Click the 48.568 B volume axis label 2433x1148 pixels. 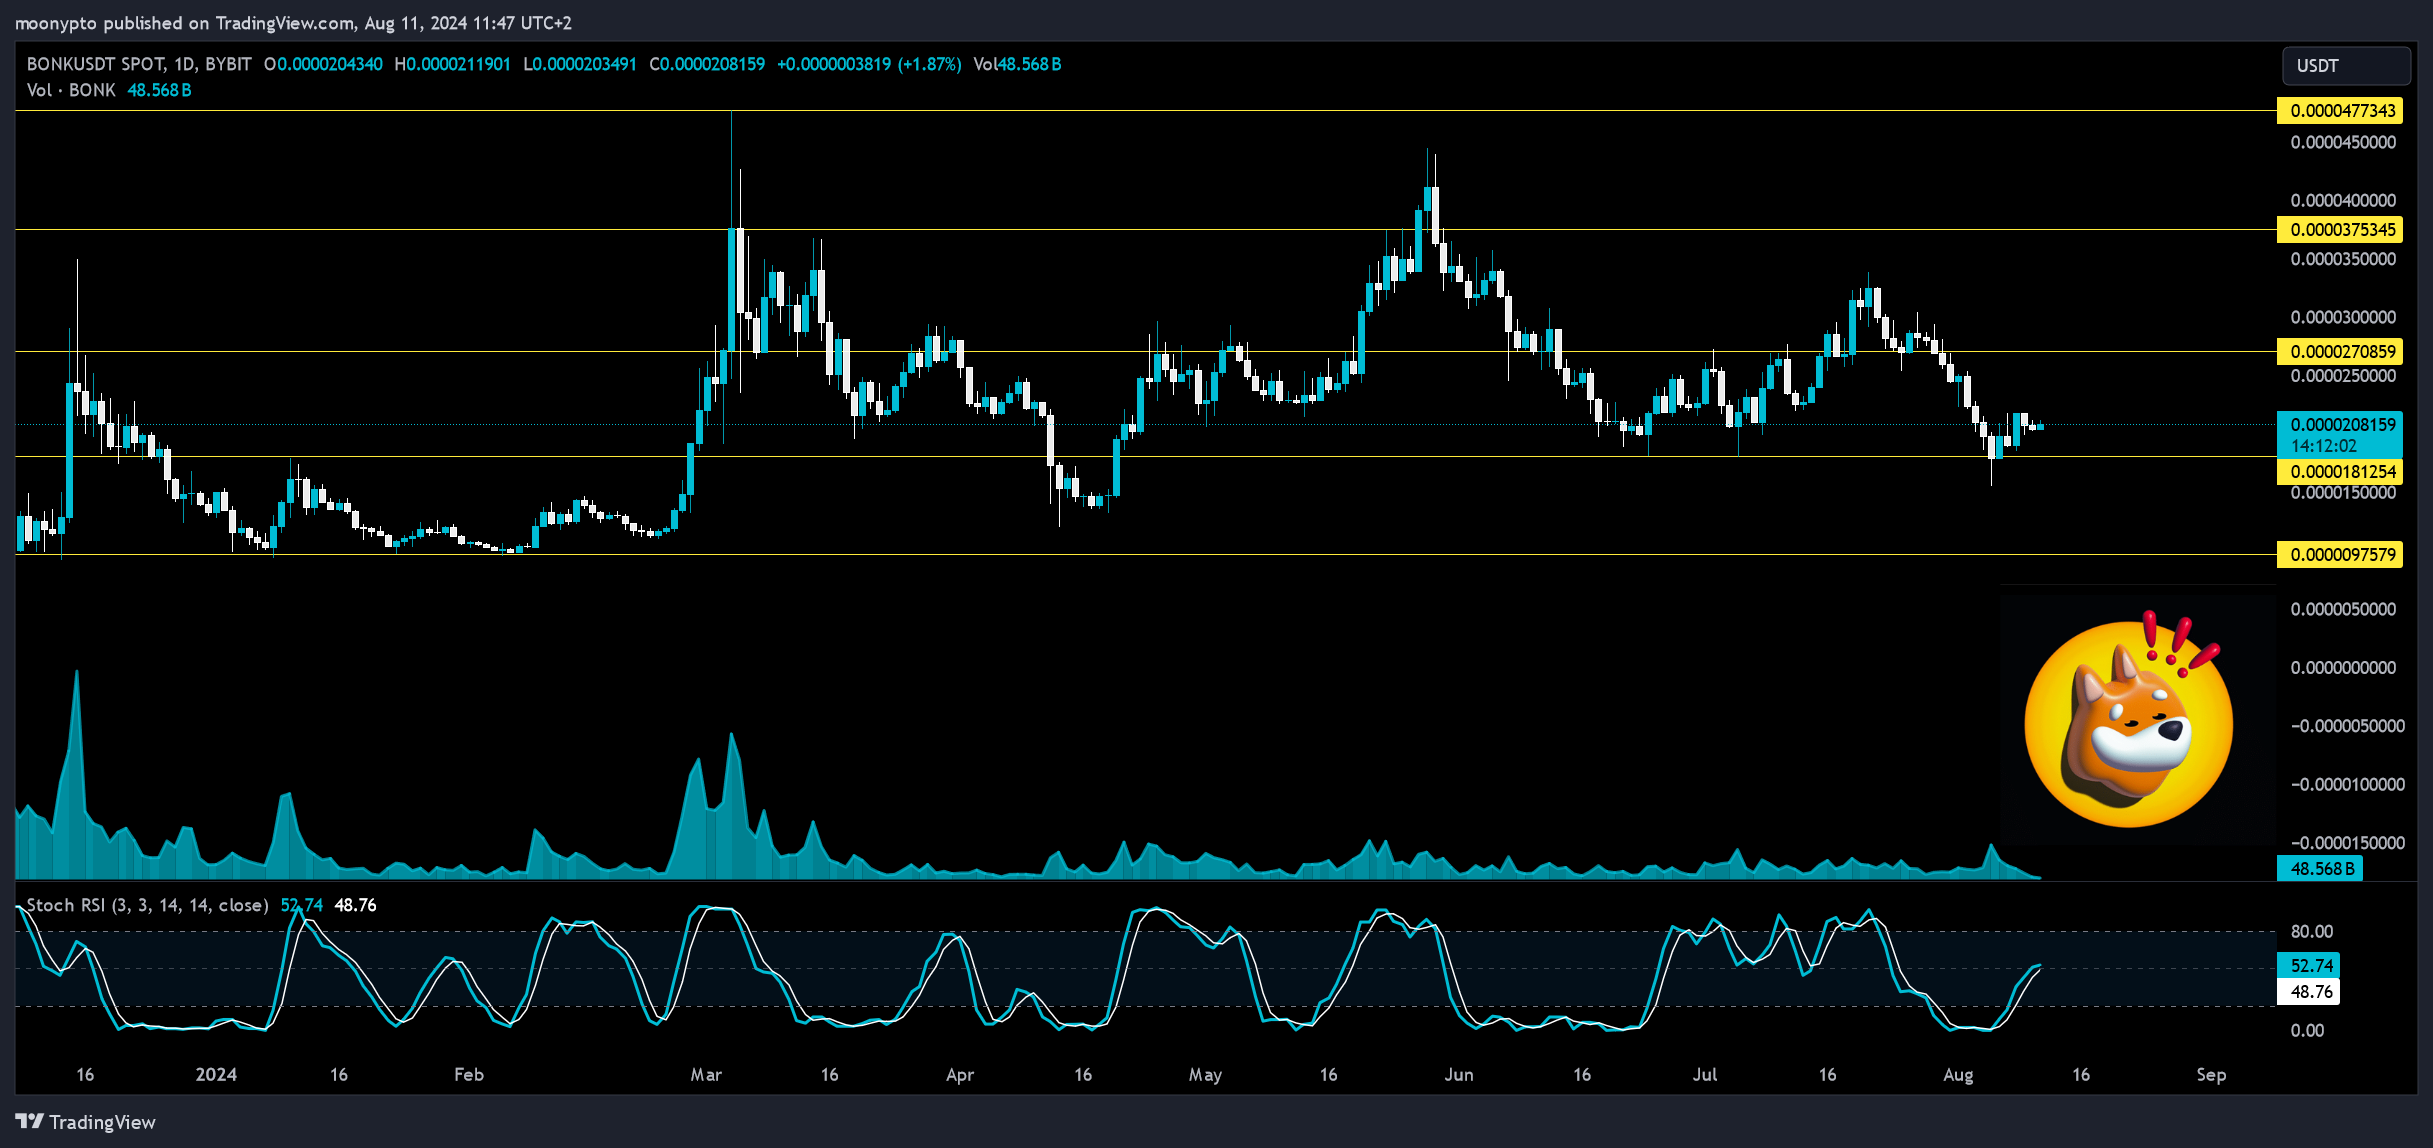coord(2320,869)
